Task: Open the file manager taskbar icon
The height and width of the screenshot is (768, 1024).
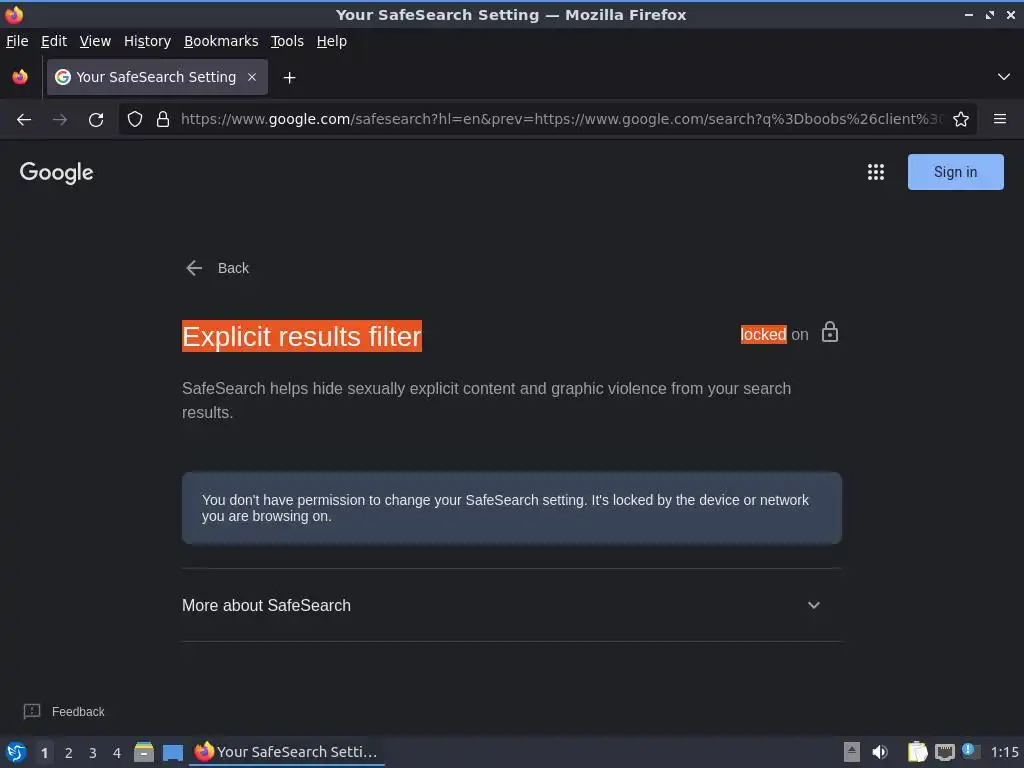Action: [x=144, y=752]
